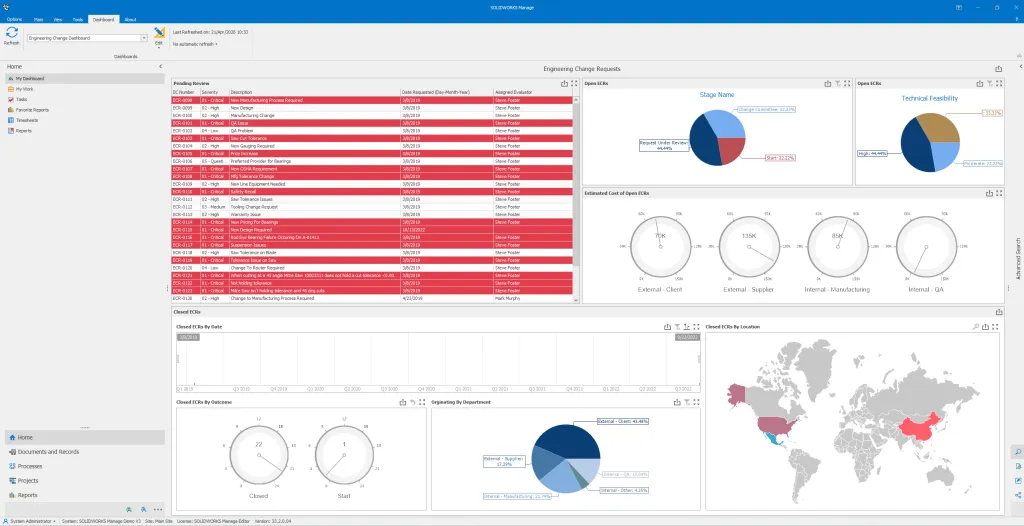This screenshot has width=1024, height=526.
Task: Export the Stage Name pie chart
Action: coord(828,84)
